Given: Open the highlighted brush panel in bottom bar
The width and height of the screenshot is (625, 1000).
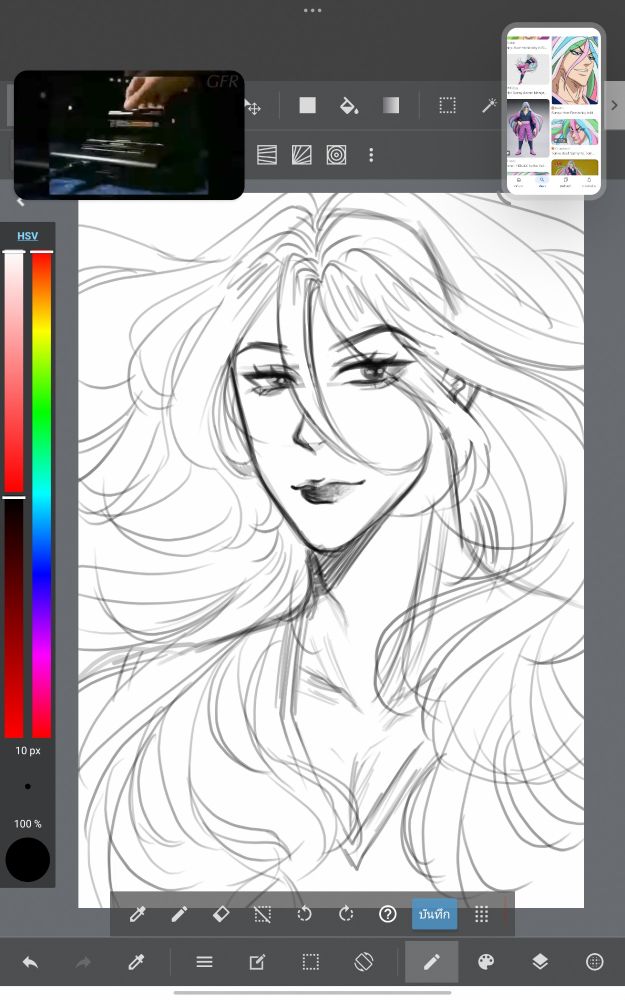Looking at the screenshot, I should coord(432,962).
